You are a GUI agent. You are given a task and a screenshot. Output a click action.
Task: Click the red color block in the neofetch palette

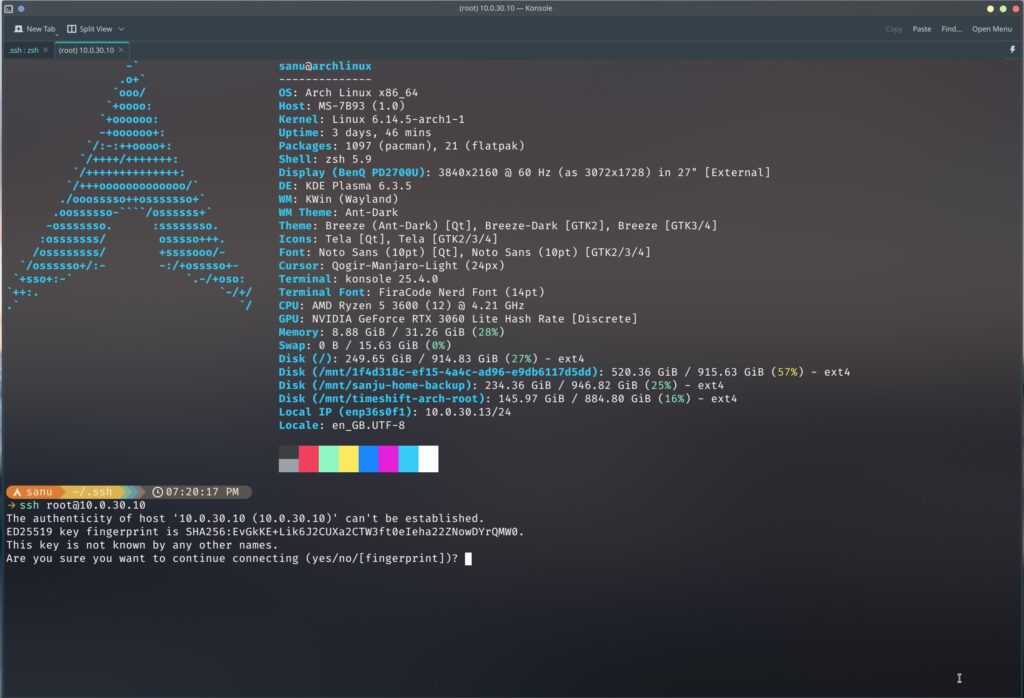pos(308,458)
